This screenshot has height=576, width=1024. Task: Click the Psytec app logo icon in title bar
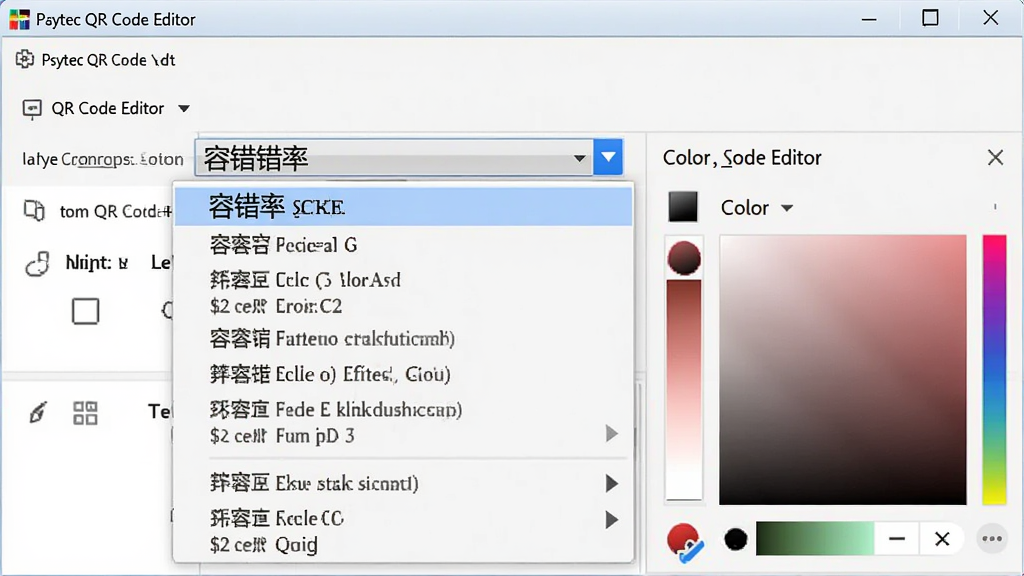(x=20, y=19)
